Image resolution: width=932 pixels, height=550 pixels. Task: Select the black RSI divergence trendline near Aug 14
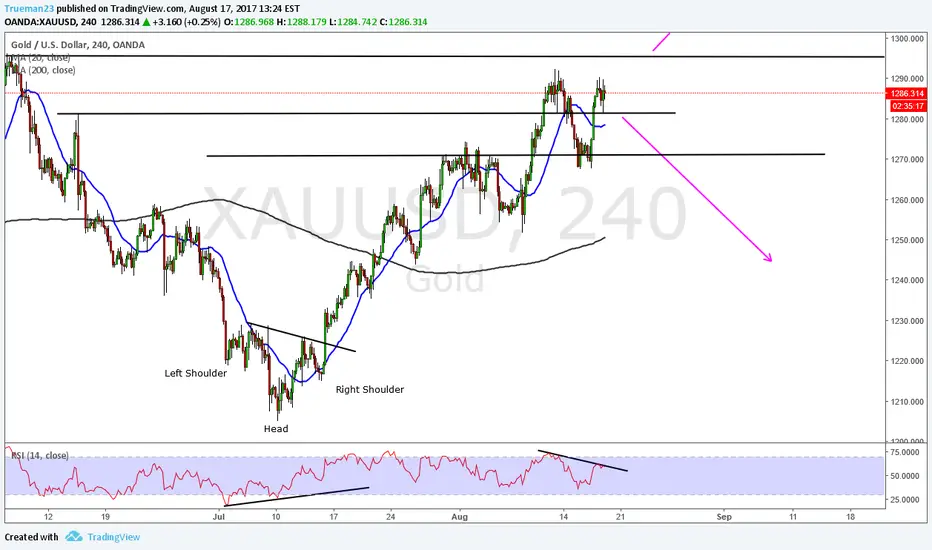click(582, 461)
